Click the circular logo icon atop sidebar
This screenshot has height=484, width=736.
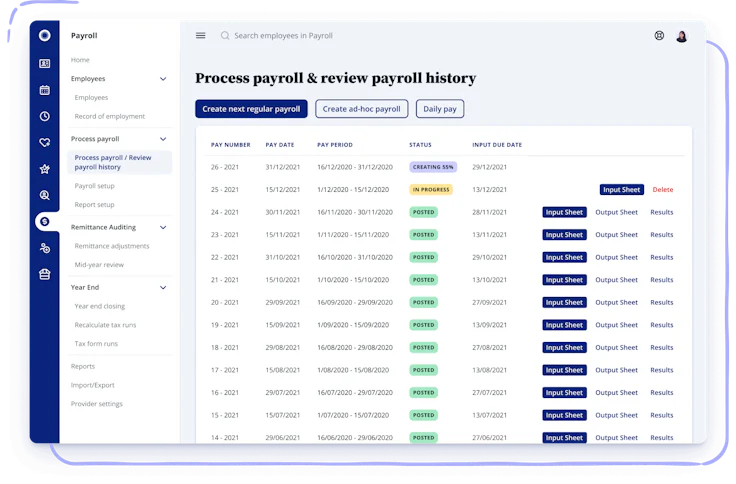(x=45, y=35)
